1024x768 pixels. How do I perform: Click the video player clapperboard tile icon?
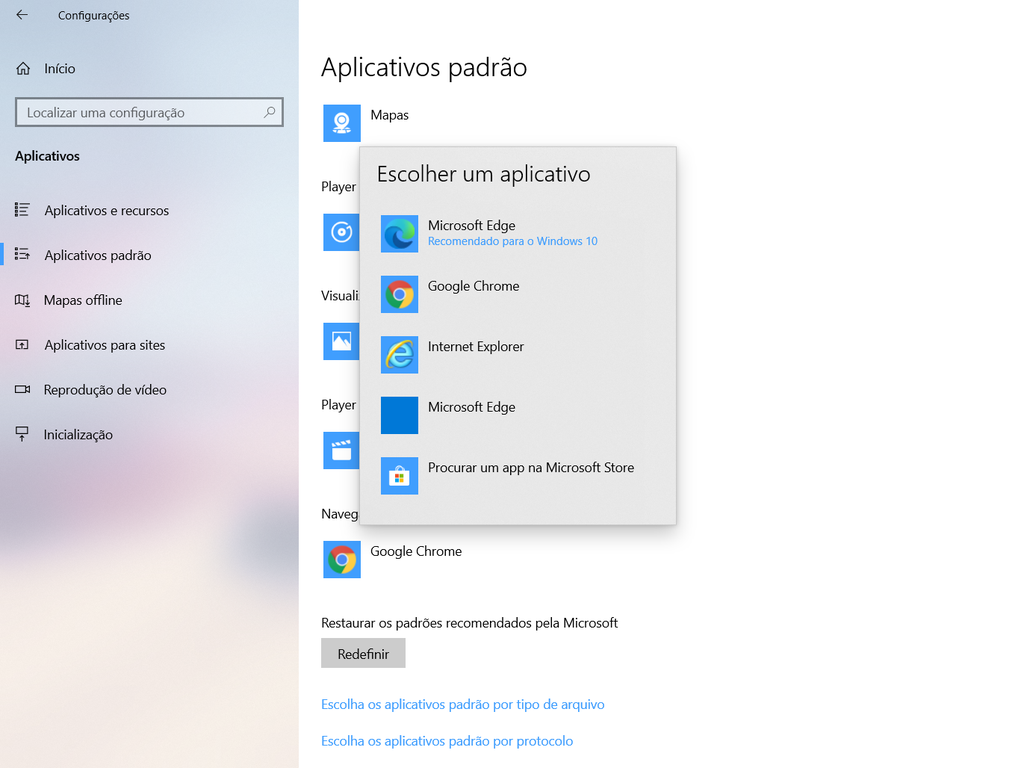pos(341,450)
